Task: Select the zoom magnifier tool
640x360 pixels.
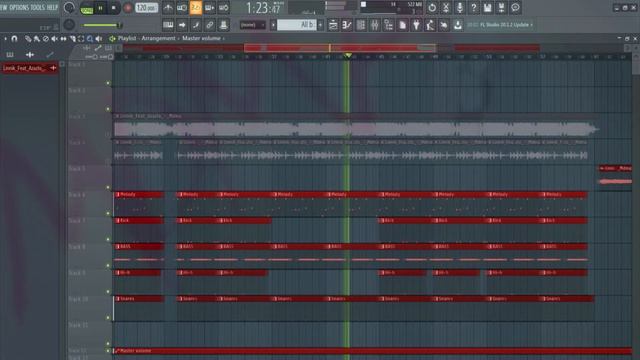Action: [90, 39]
